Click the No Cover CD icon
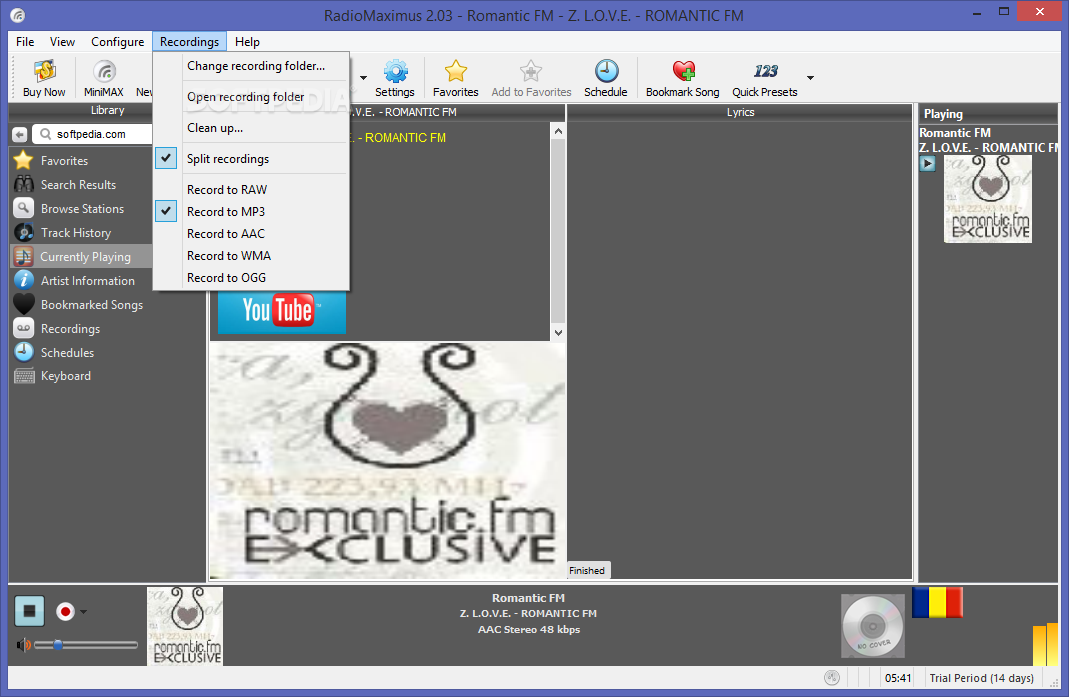Viewport: 1069px width, 697px height. [x=873, y=626]
